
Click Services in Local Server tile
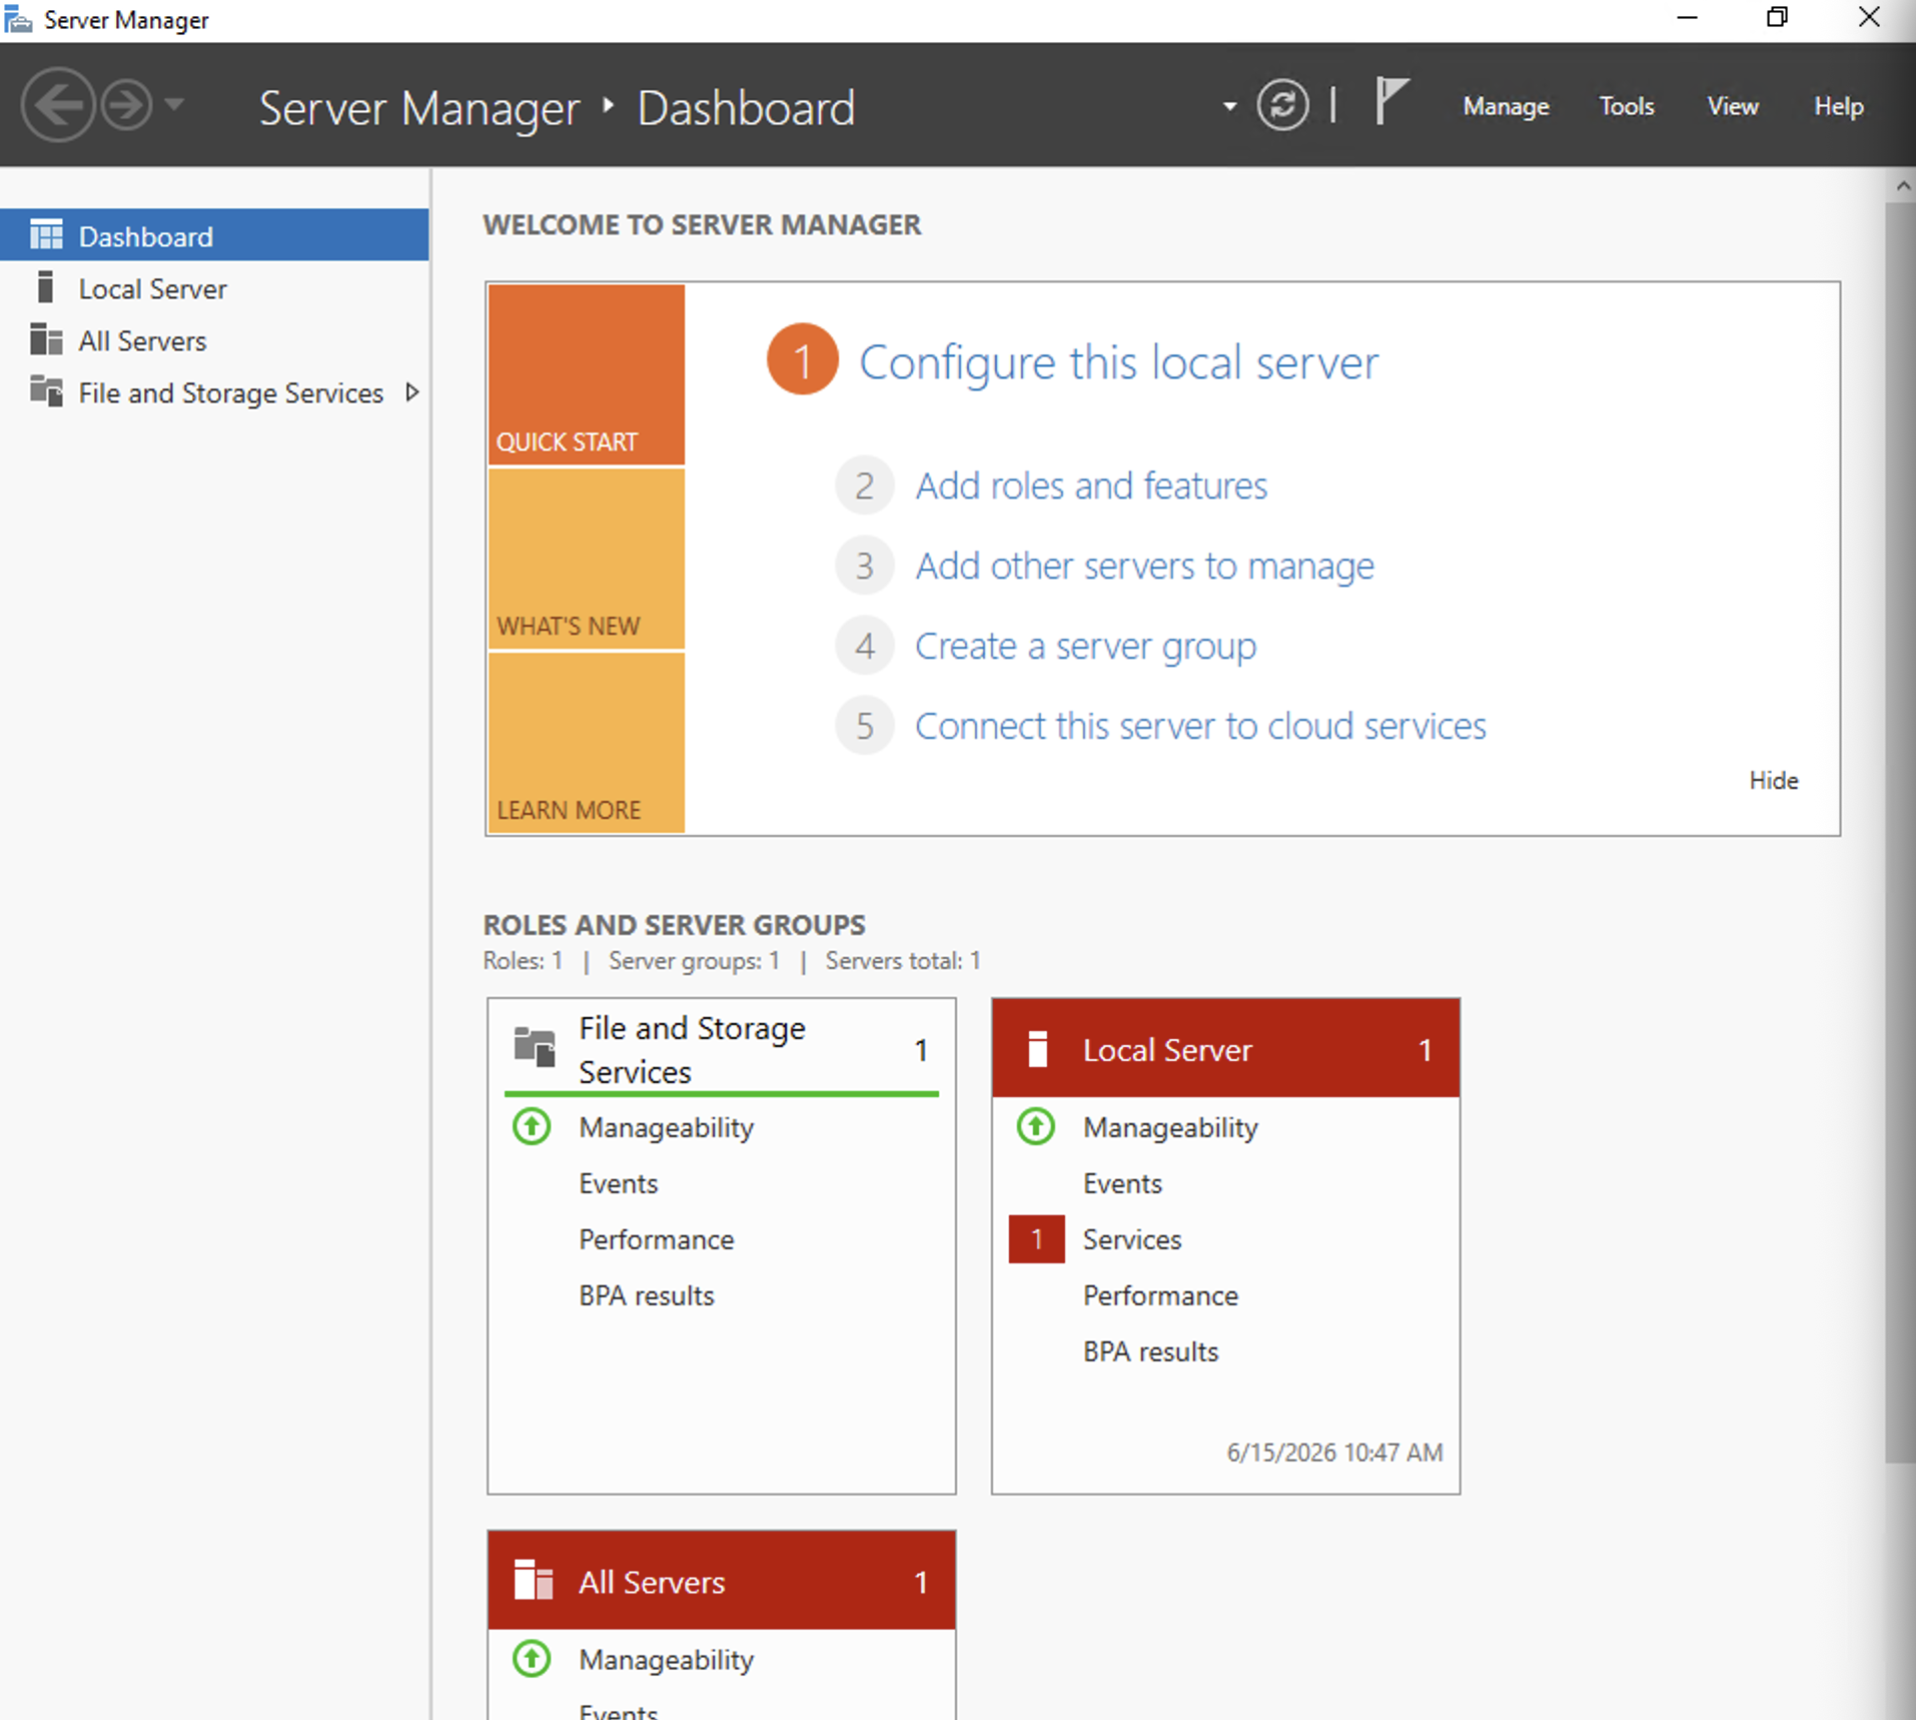[1132, 1239]
